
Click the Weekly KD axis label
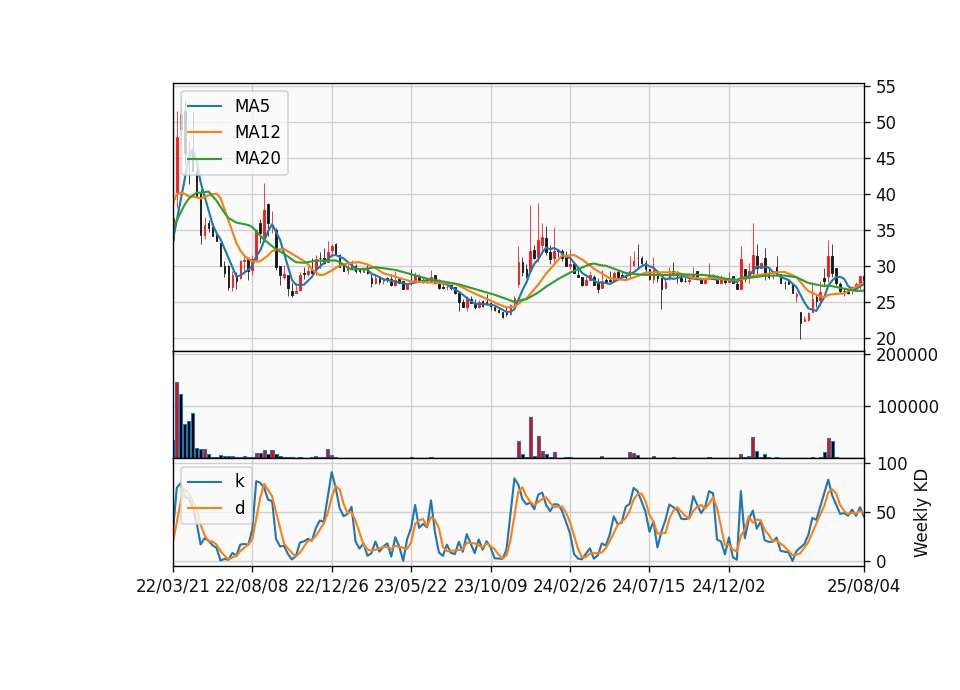pyautogui.click(x=921, y=513)
